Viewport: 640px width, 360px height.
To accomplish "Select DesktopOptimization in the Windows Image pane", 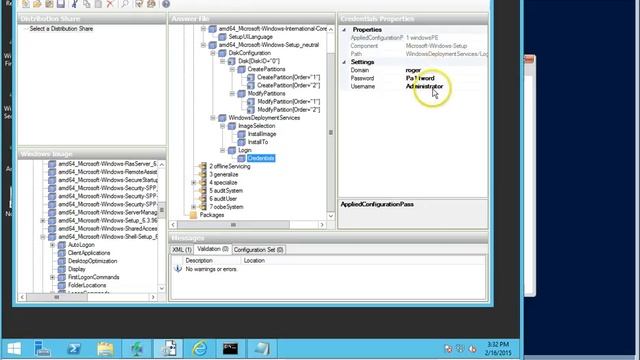I will click(x=92, y=261).
